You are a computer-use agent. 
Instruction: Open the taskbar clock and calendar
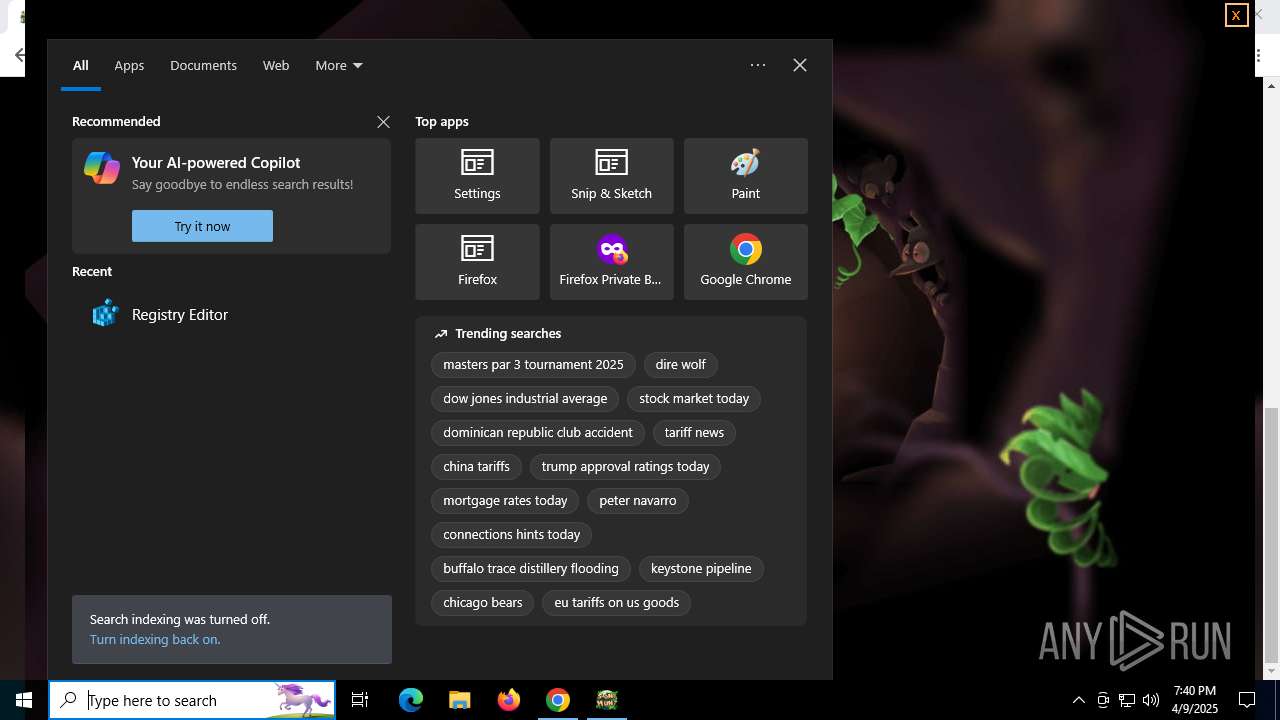click(1195, 700)
